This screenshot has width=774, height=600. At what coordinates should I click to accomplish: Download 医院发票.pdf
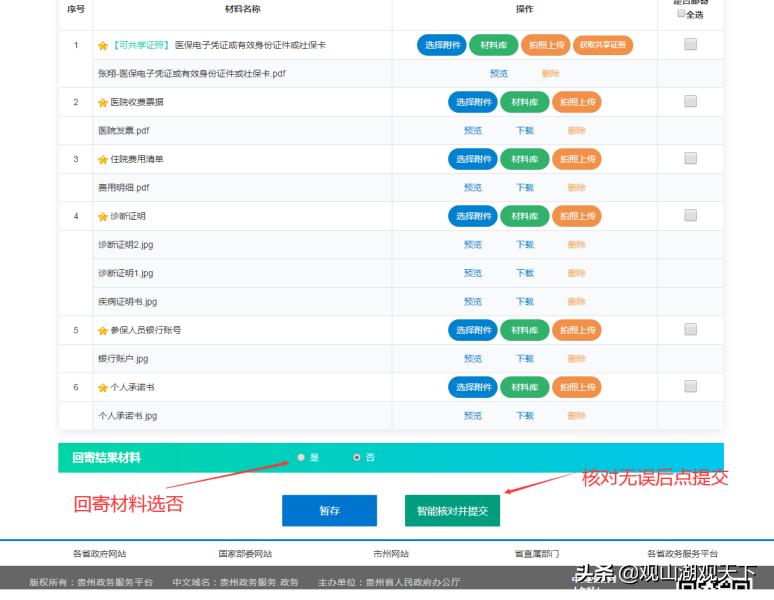pos(525,130)
